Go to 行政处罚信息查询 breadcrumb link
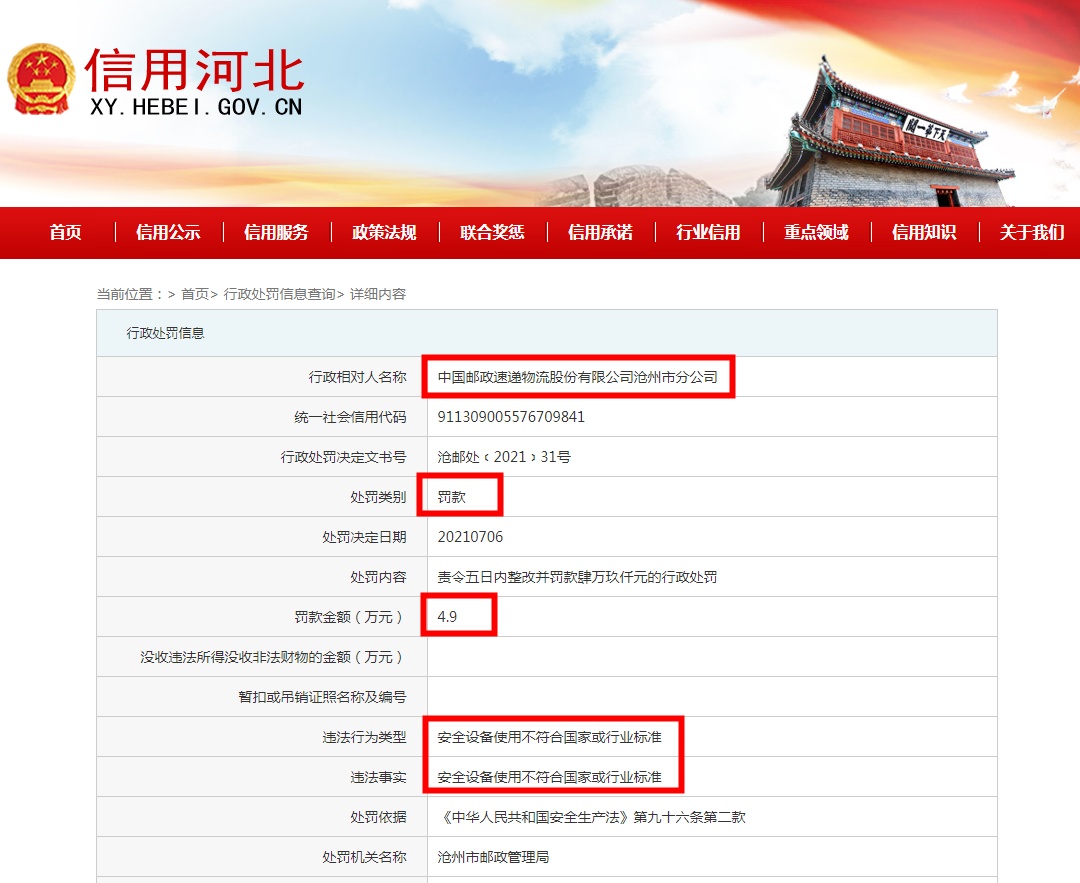Screen dimensions: 1080x883 [x=279, y=294]
